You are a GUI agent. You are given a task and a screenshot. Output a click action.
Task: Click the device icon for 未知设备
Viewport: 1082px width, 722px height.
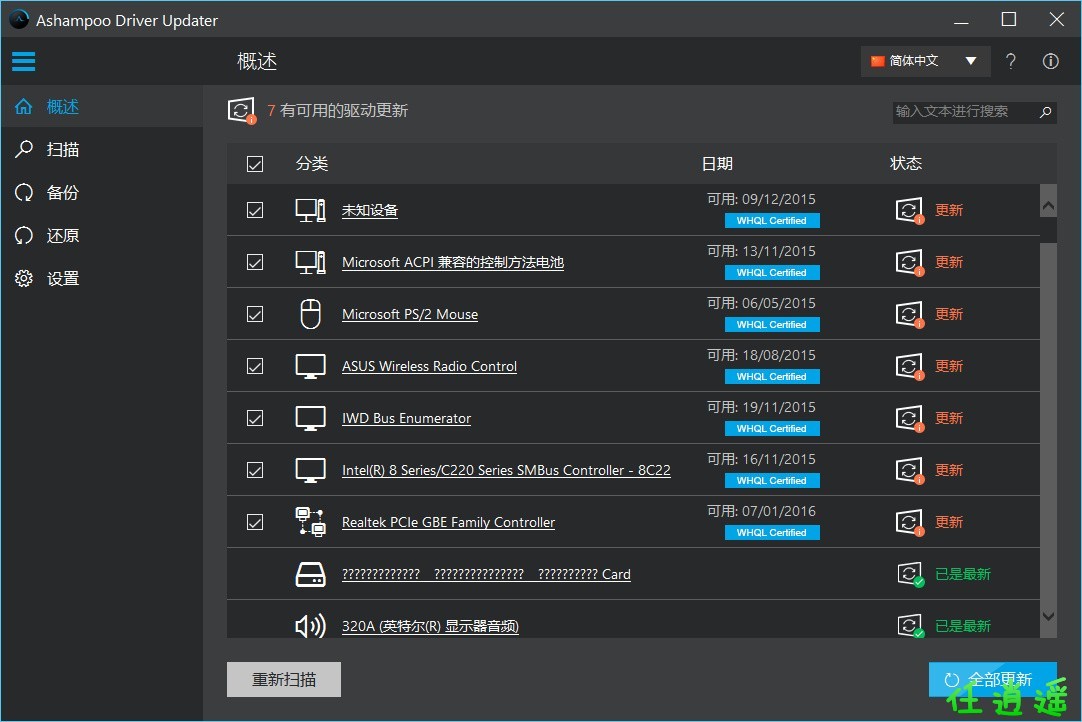[x=311, y=210]
